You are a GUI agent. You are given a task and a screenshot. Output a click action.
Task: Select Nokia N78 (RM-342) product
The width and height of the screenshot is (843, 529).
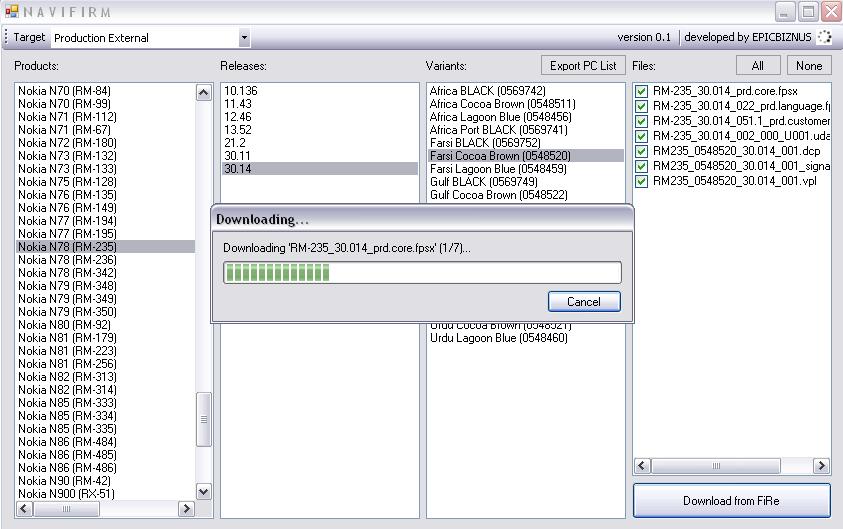(x=105, y=273)
